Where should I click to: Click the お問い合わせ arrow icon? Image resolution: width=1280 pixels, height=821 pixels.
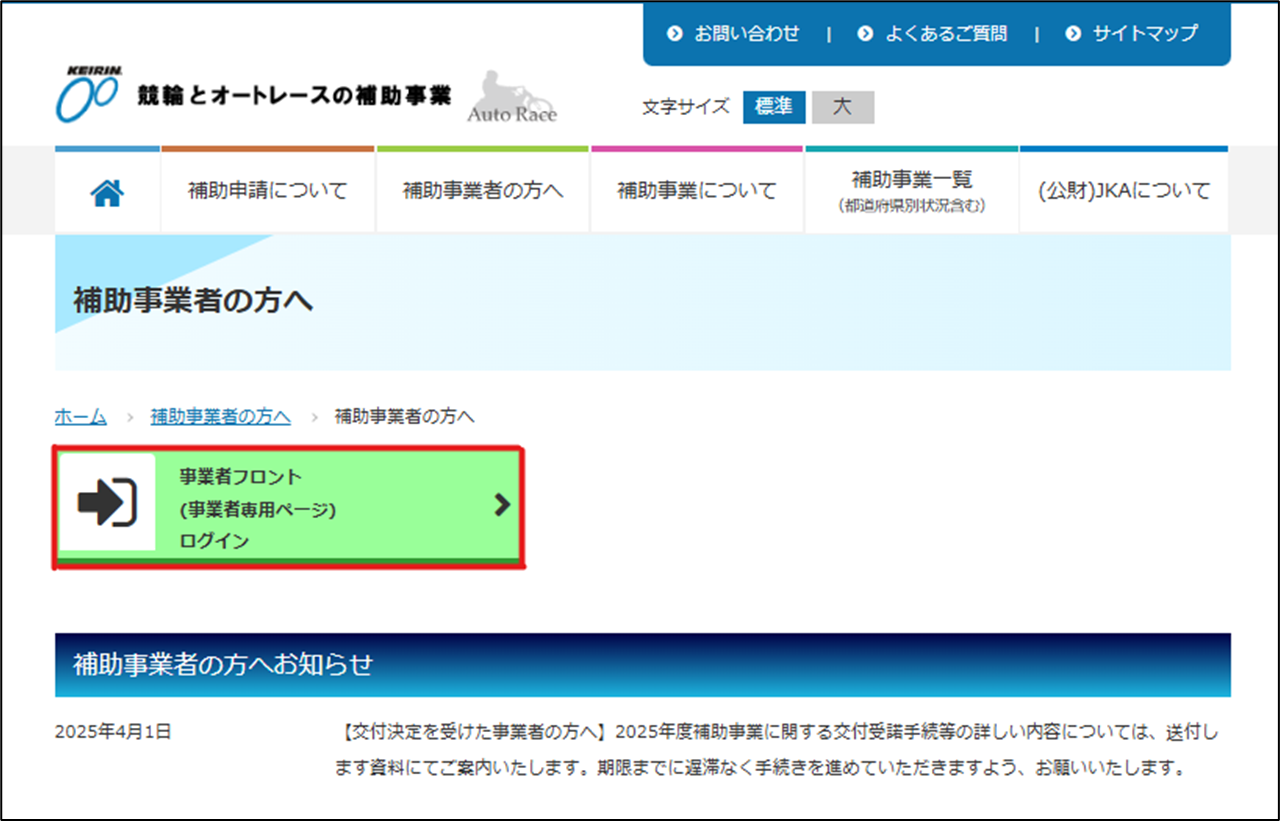click(675, 34)
